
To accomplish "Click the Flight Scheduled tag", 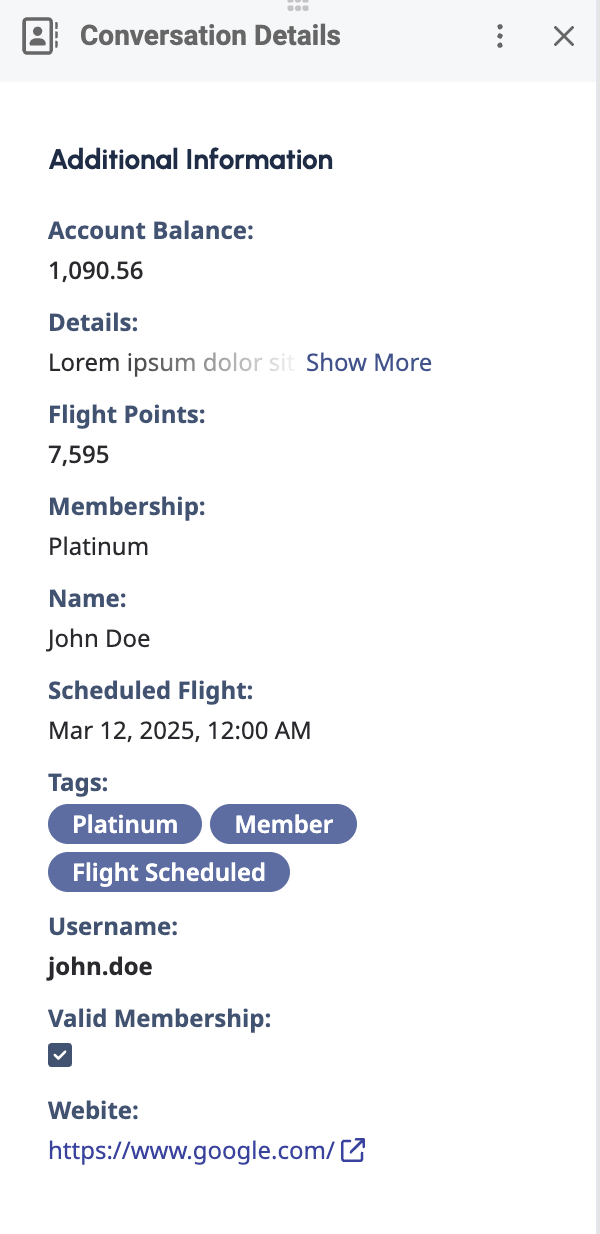I will 169,872.
